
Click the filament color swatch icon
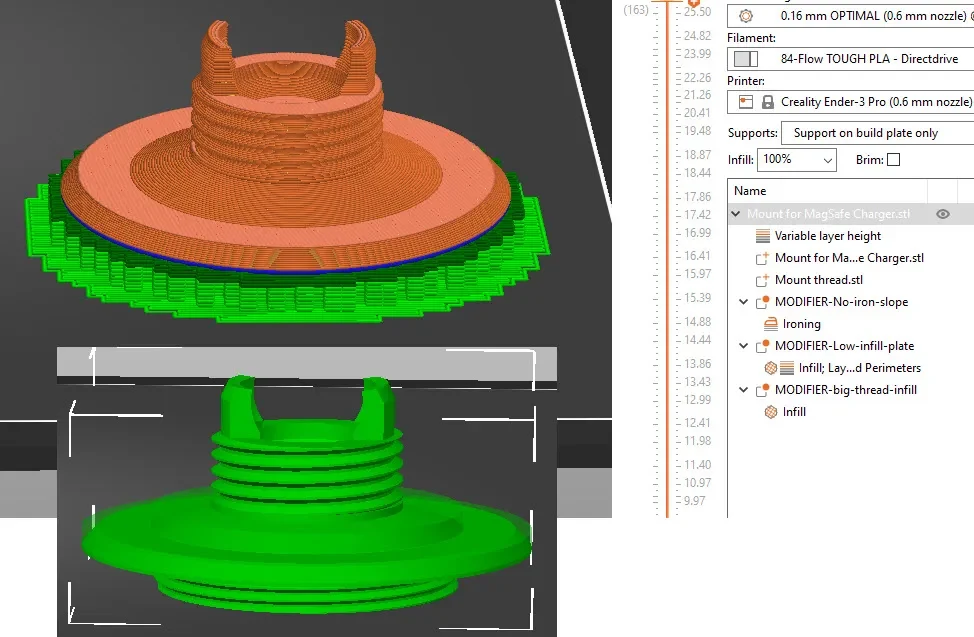coord(746,59)
